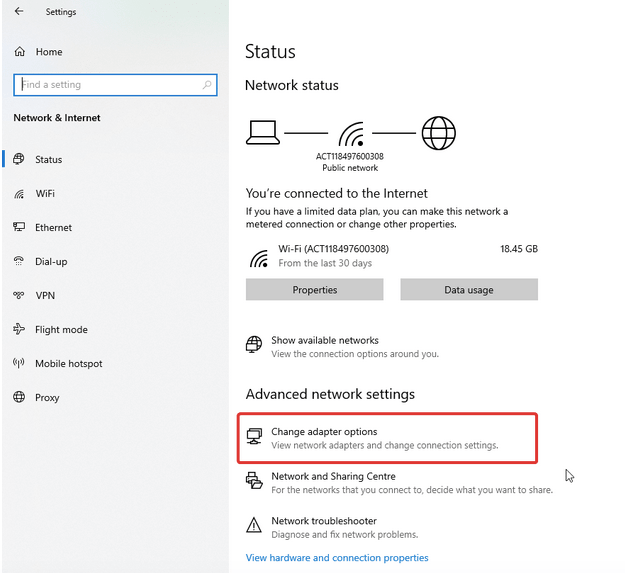Open Flight mode settings
The height and width of the screenshot is (573, 625).
click(x=61, y=330)
